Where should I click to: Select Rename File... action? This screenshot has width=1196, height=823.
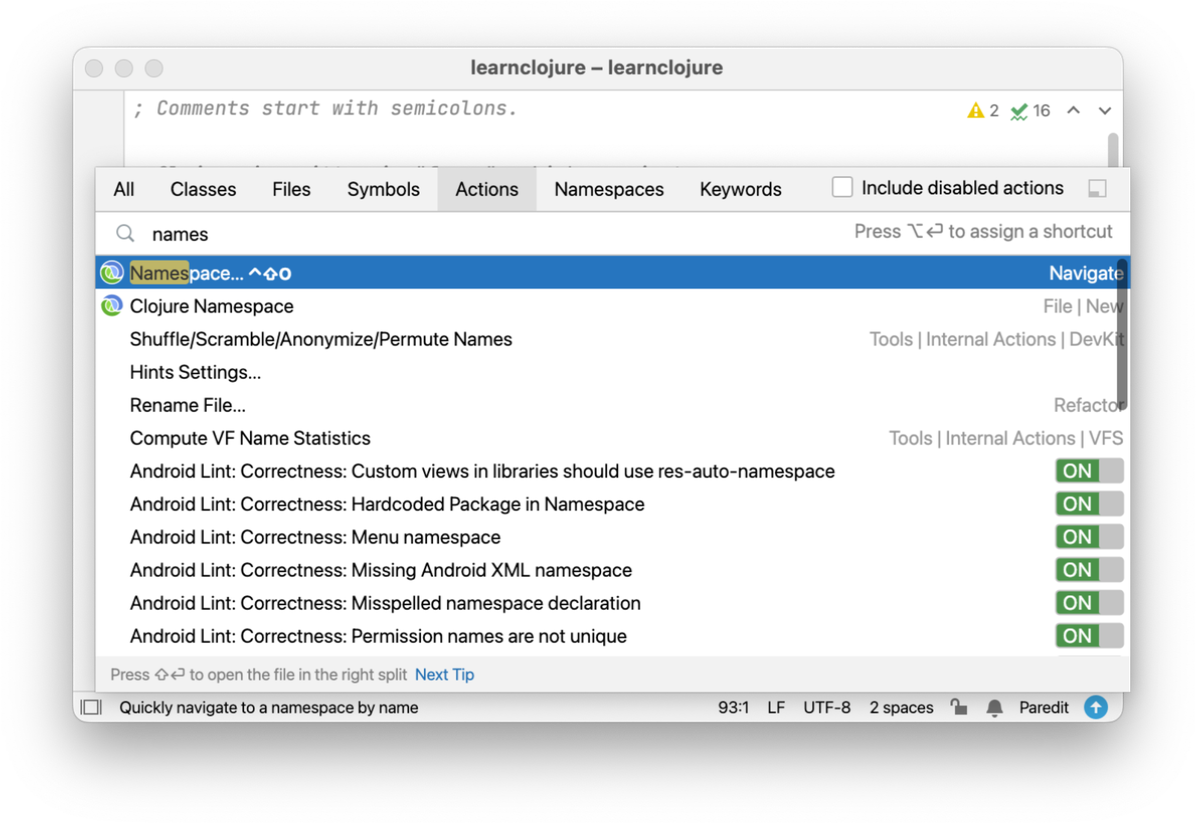(612, 405)
